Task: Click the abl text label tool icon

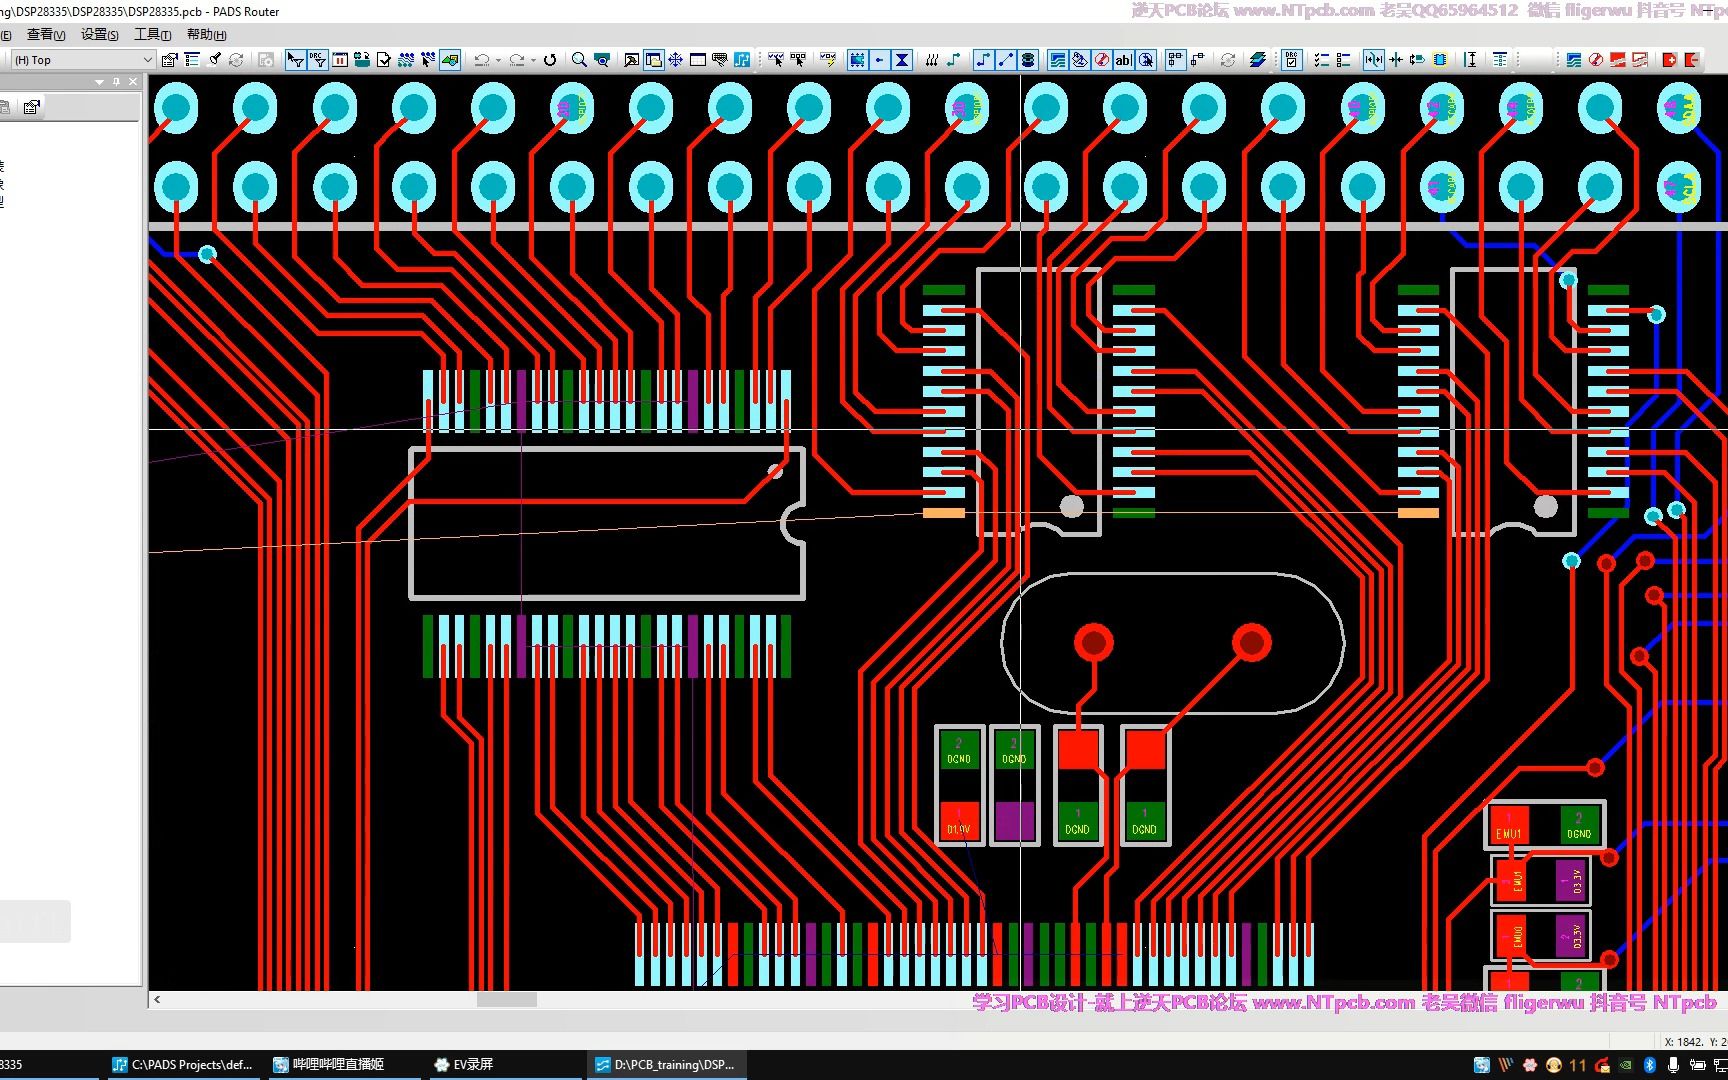Action: pos(1123,60)
